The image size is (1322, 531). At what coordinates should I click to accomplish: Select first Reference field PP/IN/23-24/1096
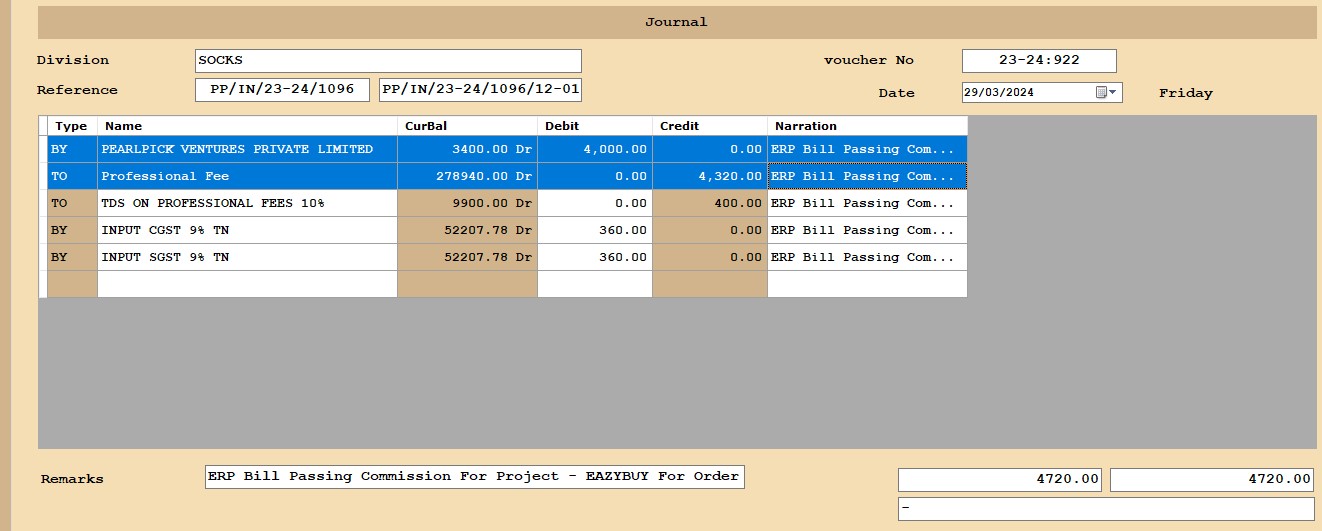(282, 90)
